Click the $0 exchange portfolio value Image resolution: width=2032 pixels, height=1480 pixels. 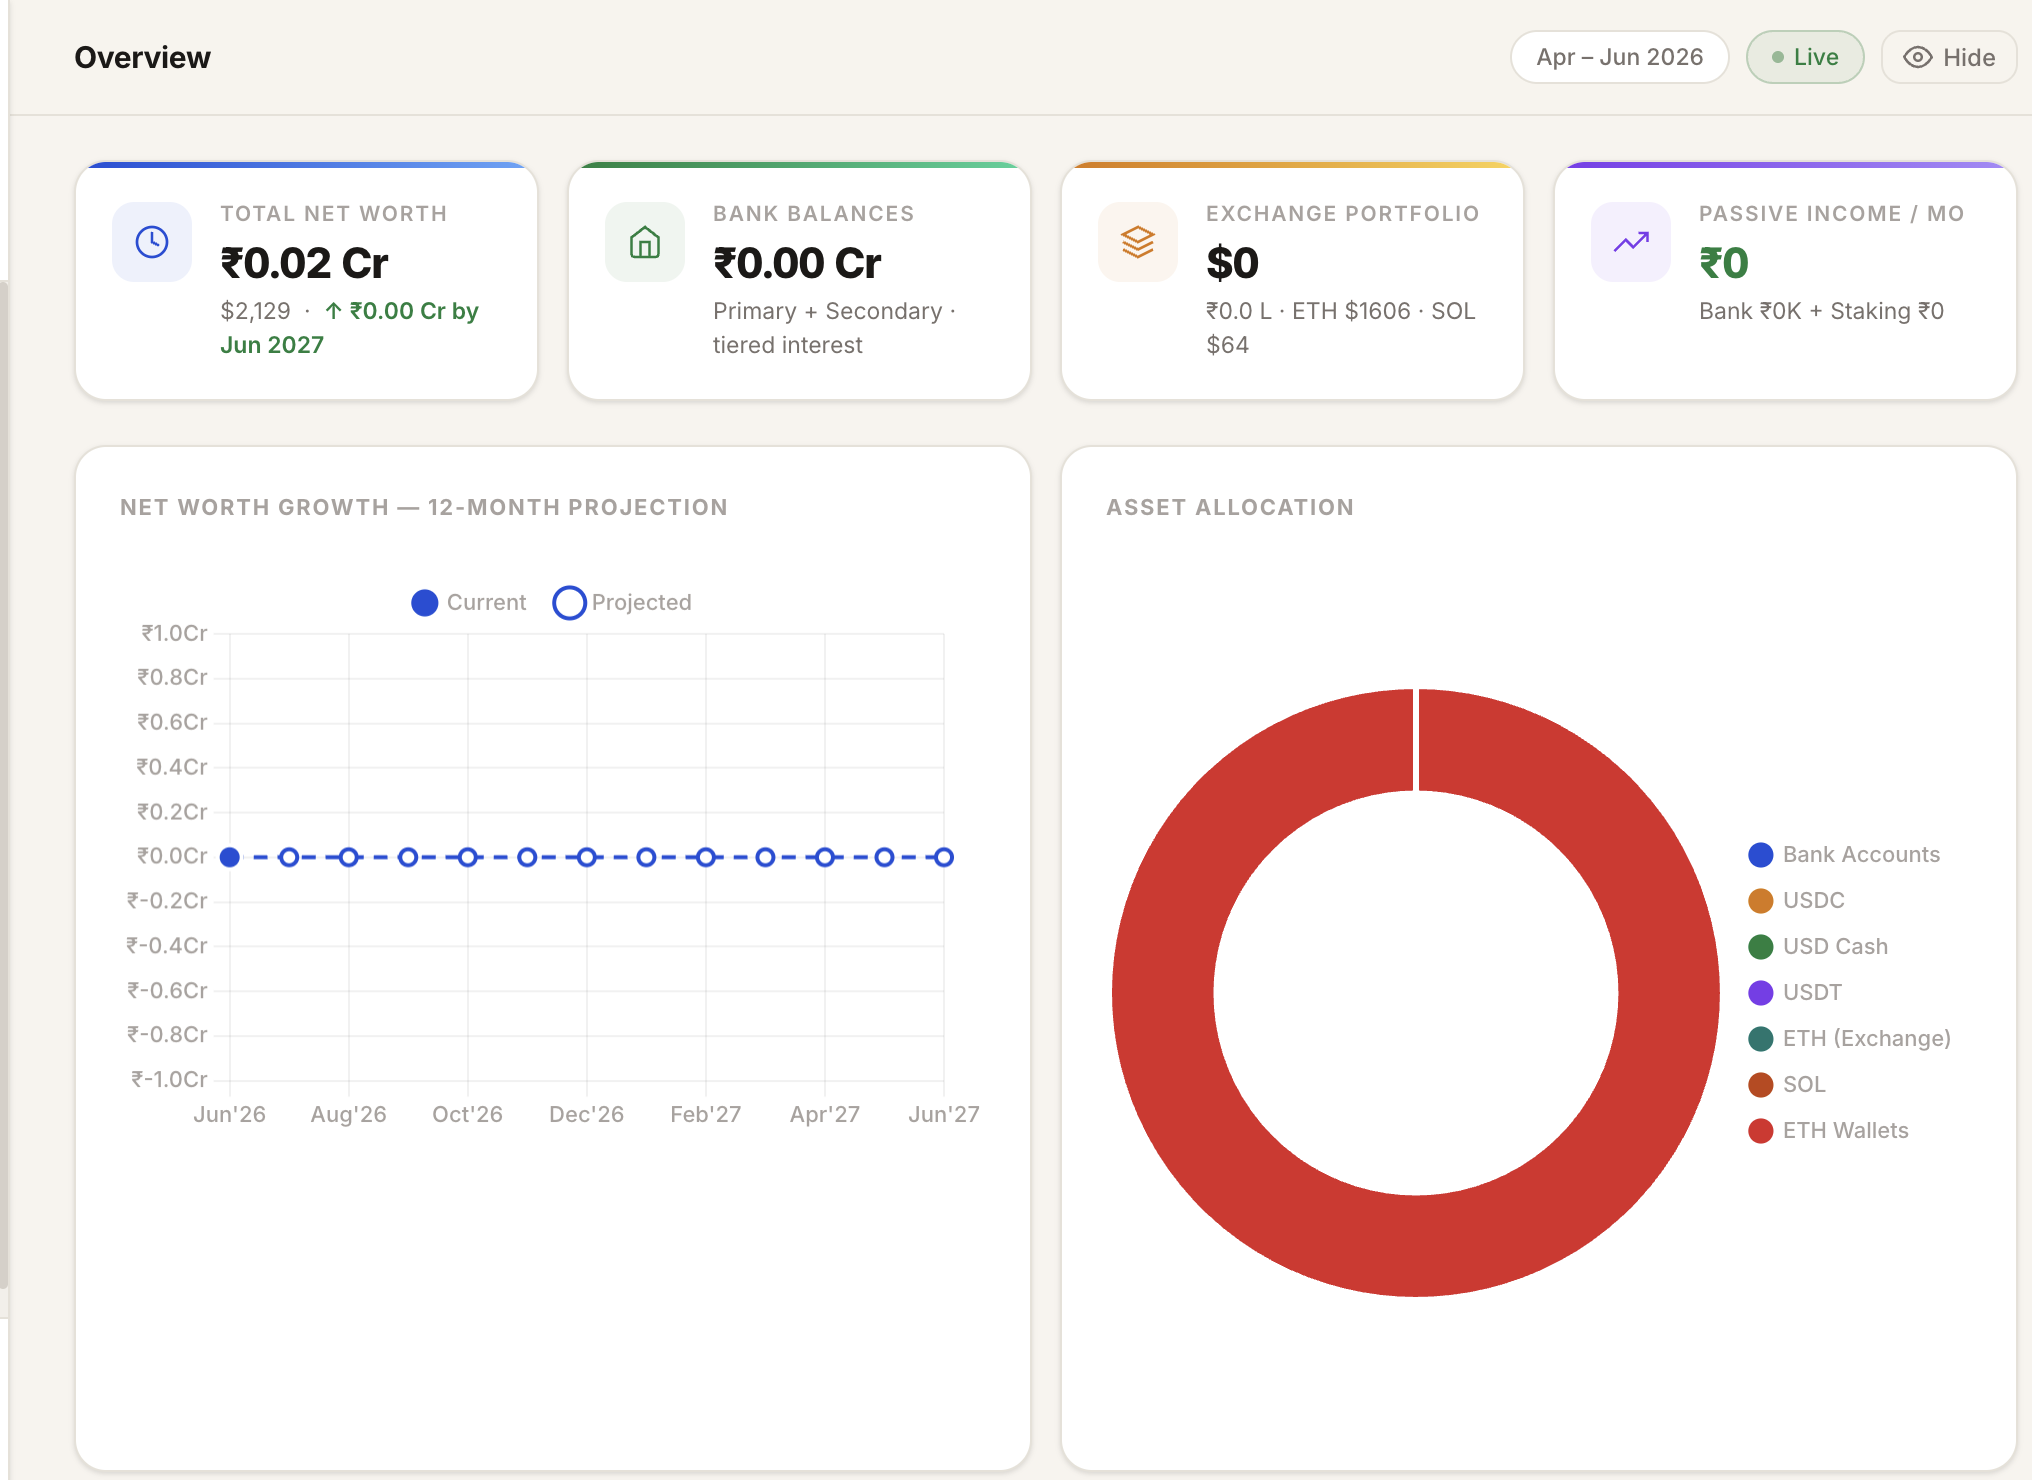click(1232, 263)
